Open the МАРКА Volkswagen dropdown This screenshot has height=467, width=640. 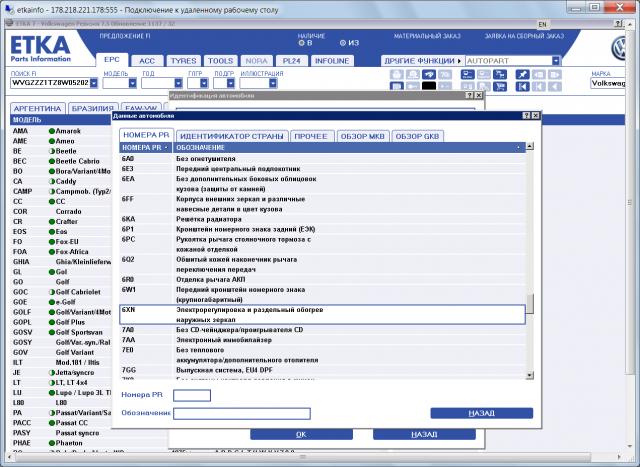click(608, 83)
